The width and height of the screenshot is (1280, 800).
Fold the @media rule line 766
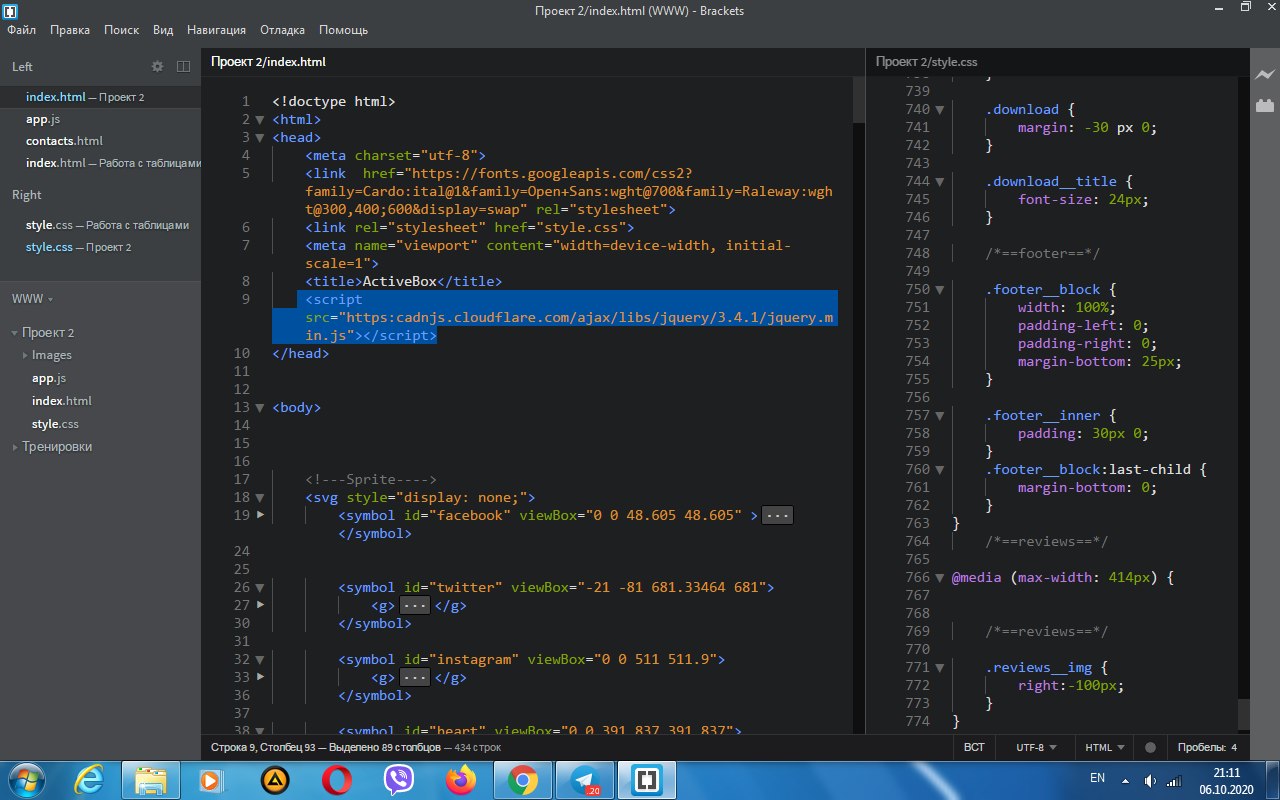pos(939,578)
